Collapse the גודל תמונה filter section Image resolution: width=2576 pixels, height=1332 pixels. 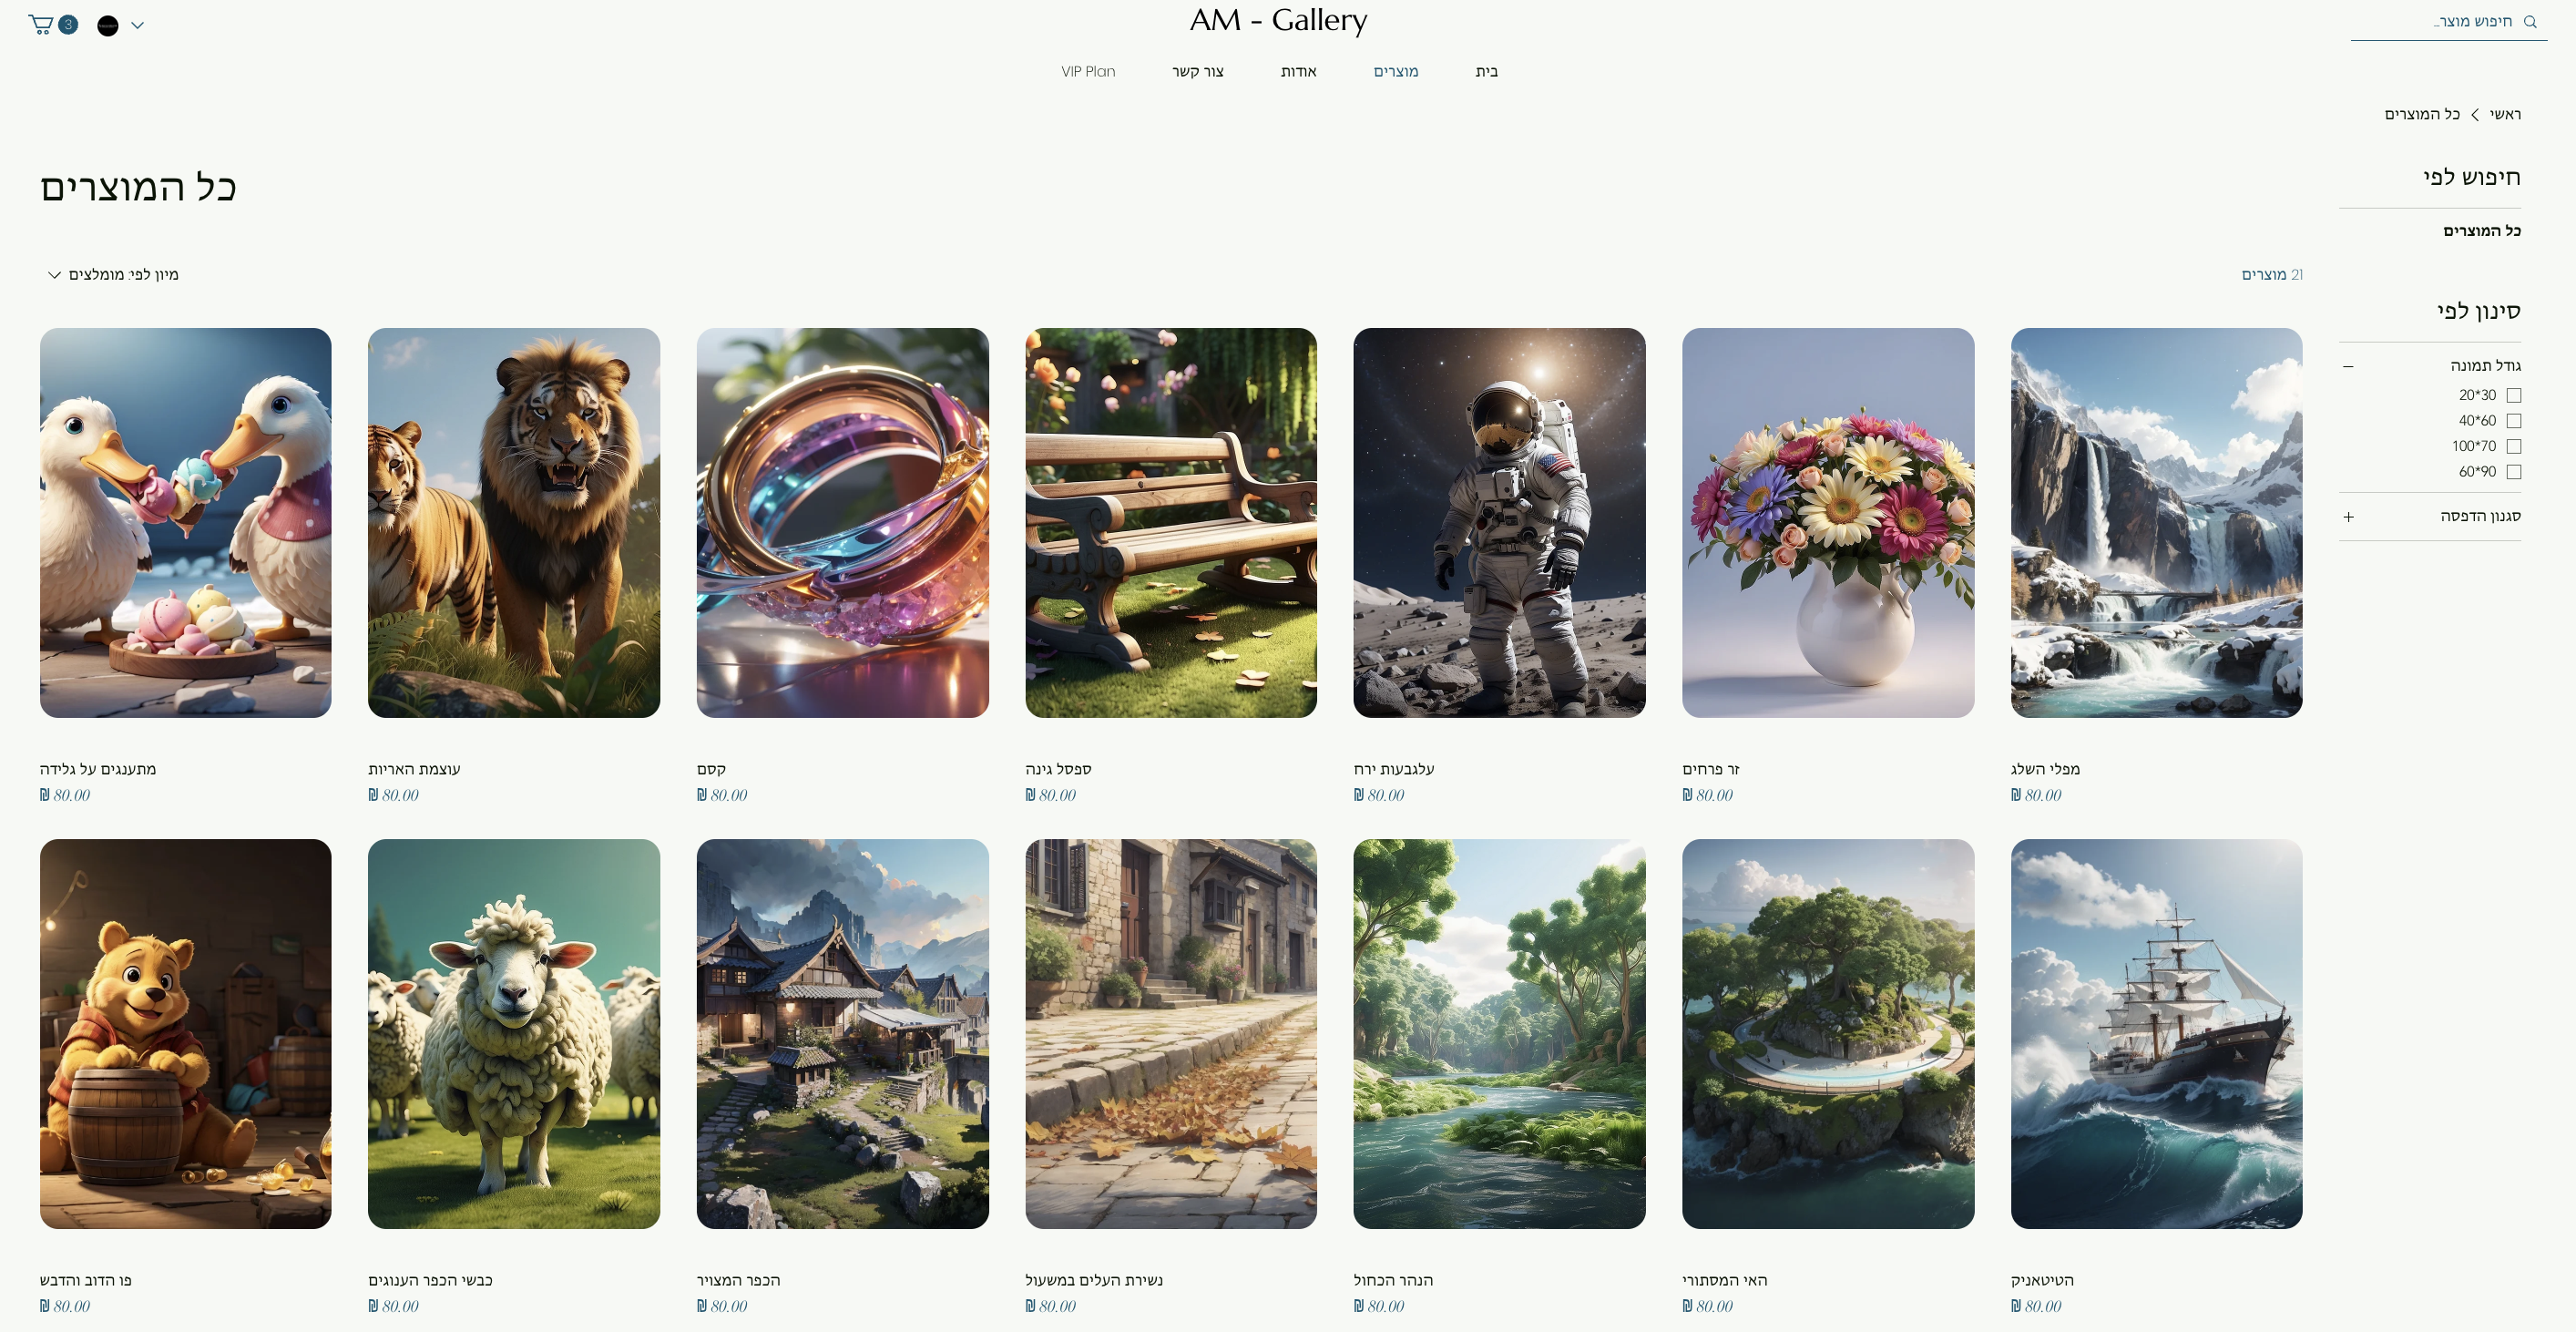click(x=2348, y=366)
